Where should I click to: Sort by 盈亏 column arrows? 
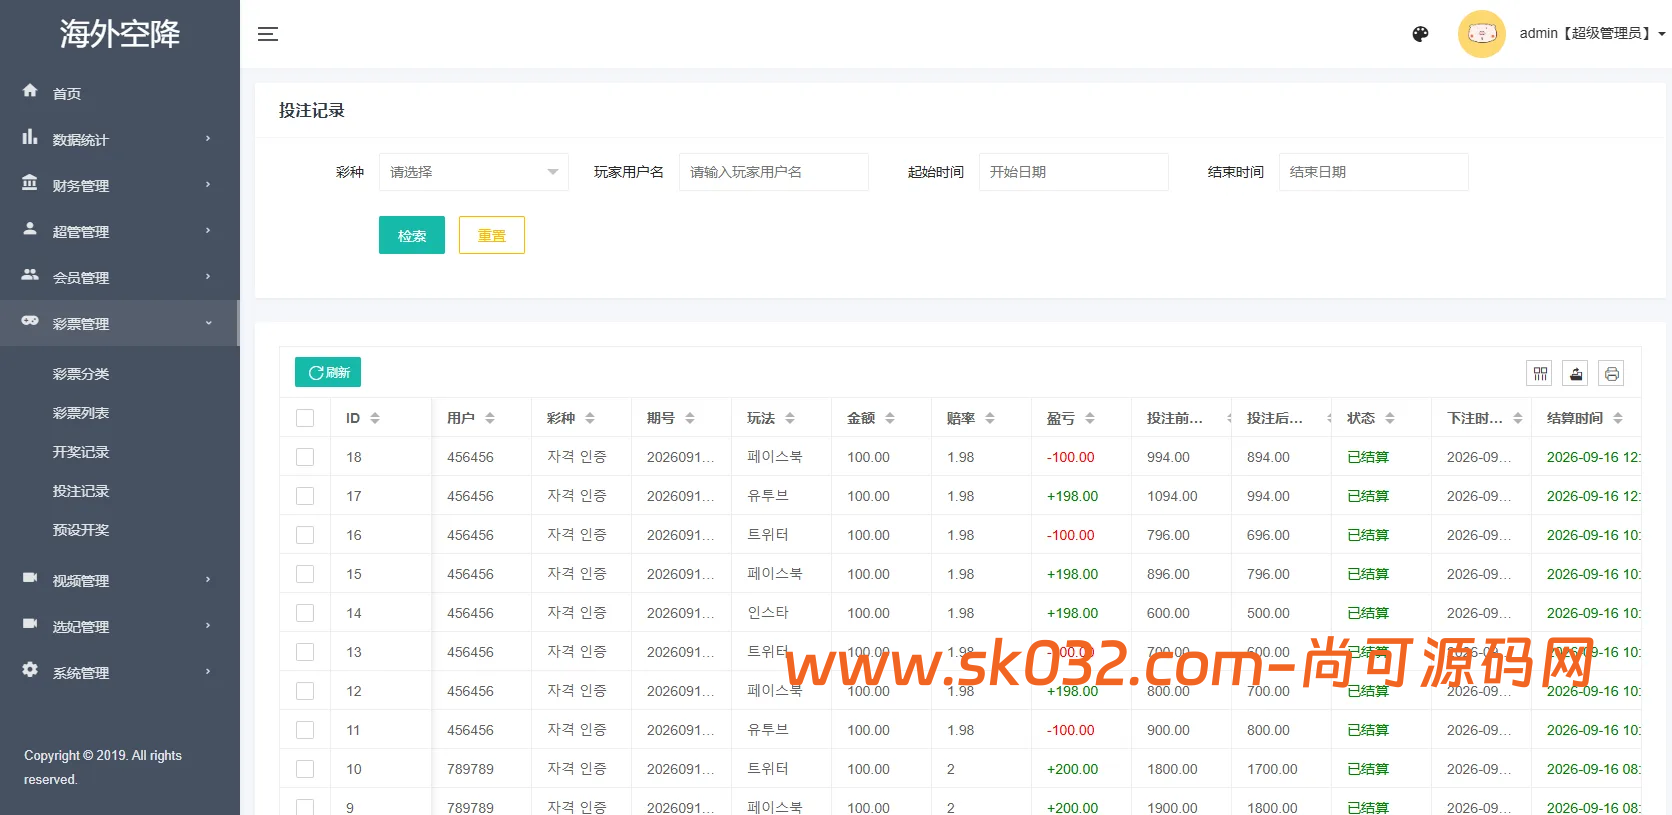(x=1090, y=418)
